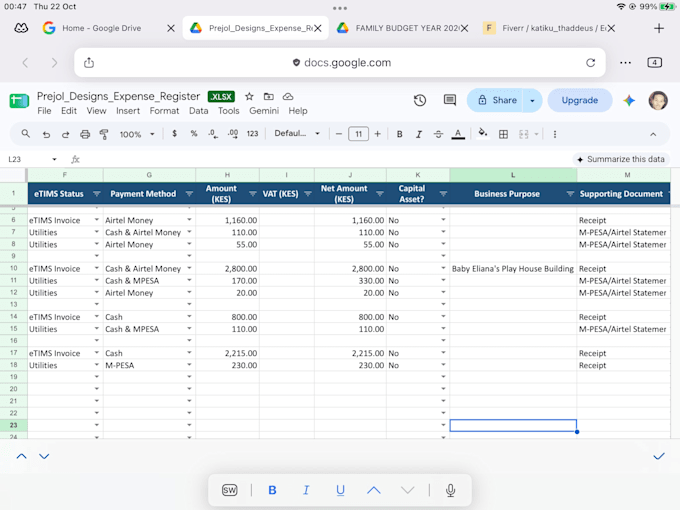Viewport: 680px width, 510px height.
Task: Open the Data menu
Action: (199, 111)
